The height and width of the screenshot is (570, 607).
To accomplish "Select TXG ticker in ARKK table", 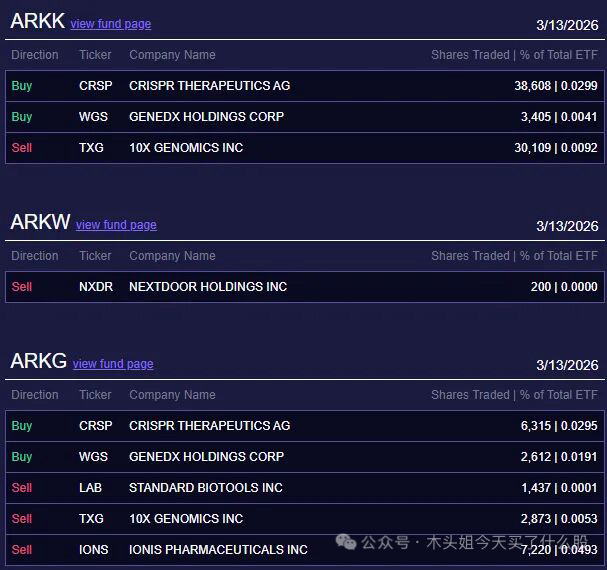I will click(91, 148).
